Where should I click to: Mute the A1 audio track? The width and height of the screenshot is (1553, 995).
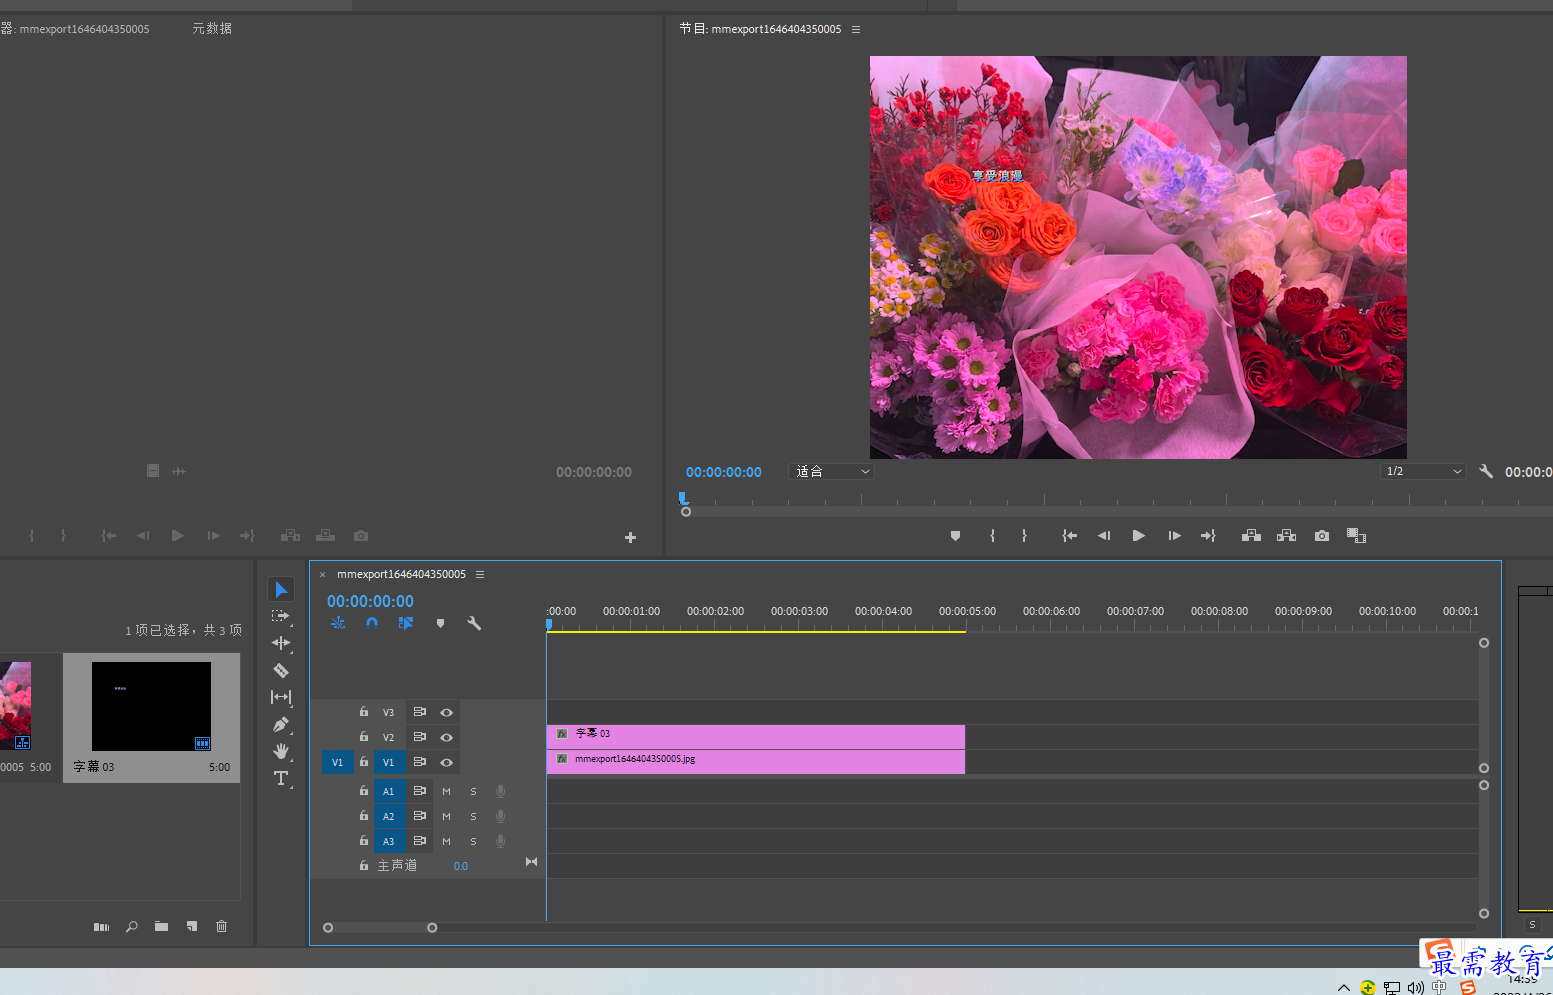447,792
